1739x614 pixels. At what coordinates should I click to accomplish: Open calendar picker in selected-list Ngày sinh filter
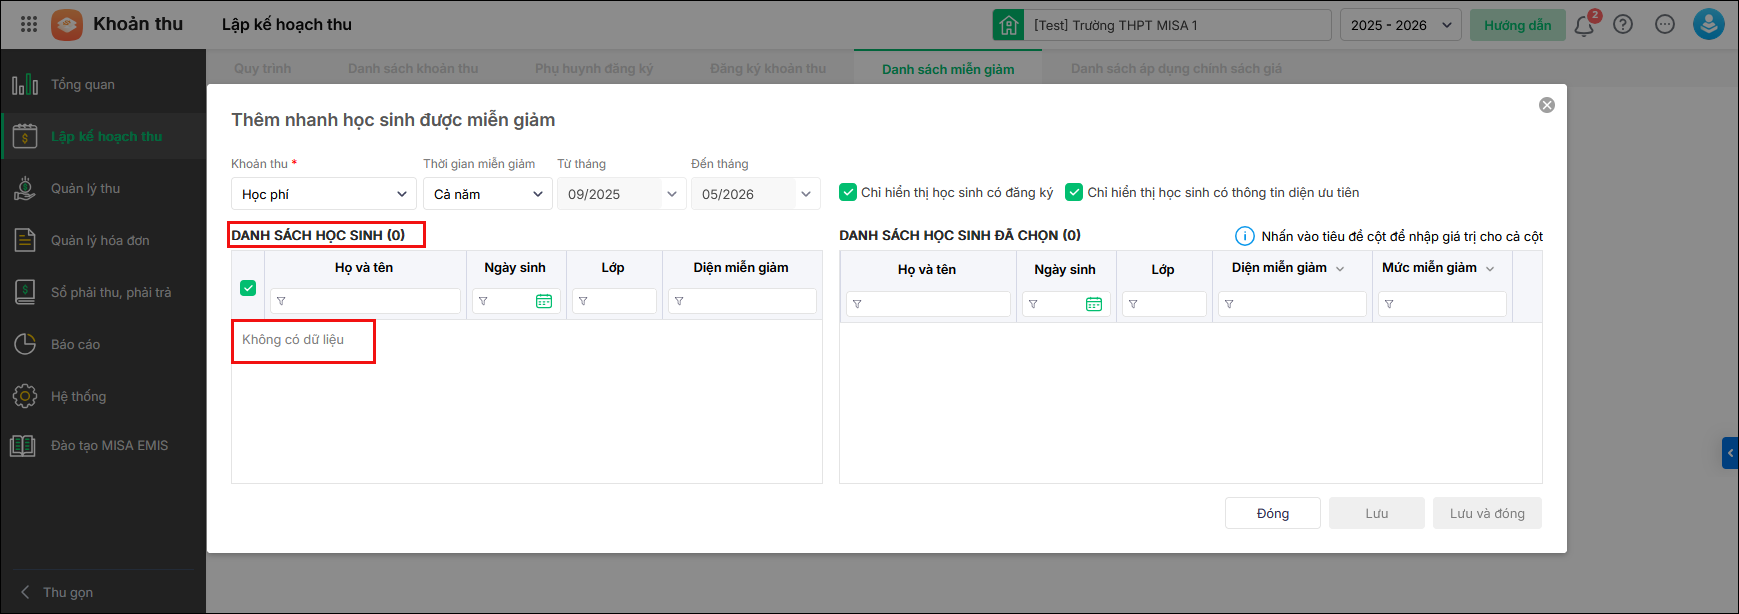click(1094, 304)
